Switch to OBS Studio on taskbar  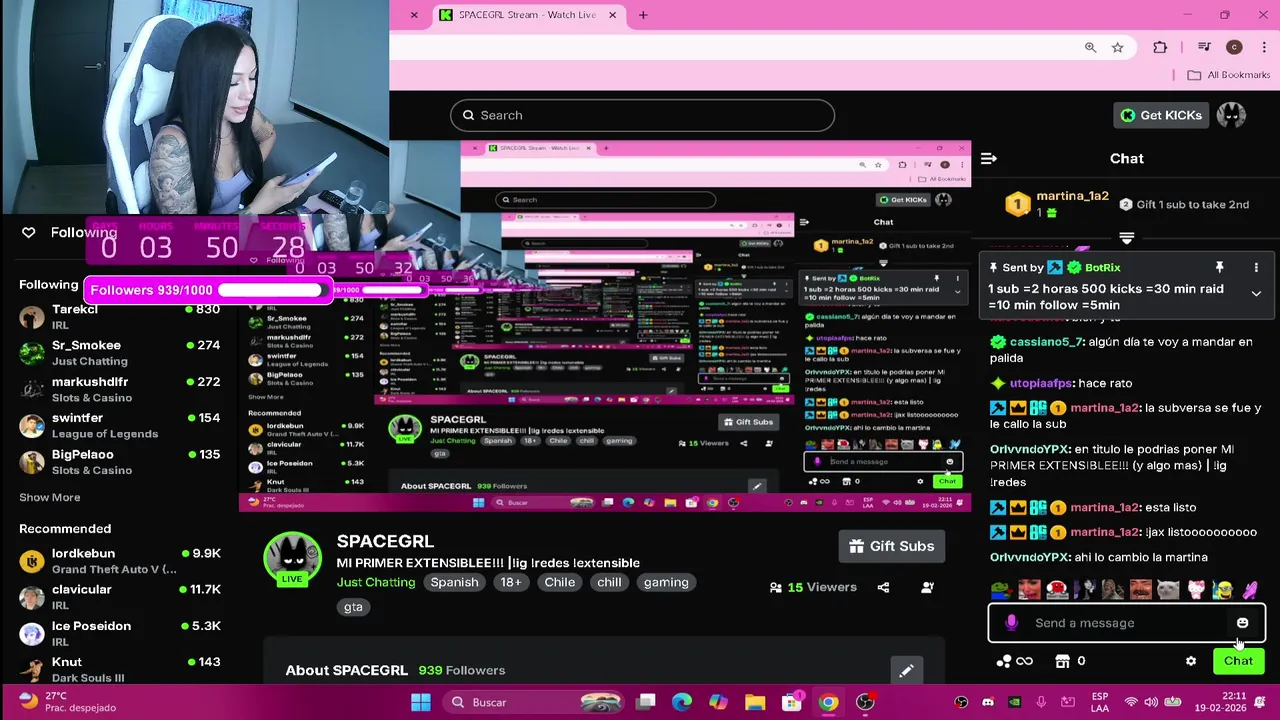(x=865, y=702)
